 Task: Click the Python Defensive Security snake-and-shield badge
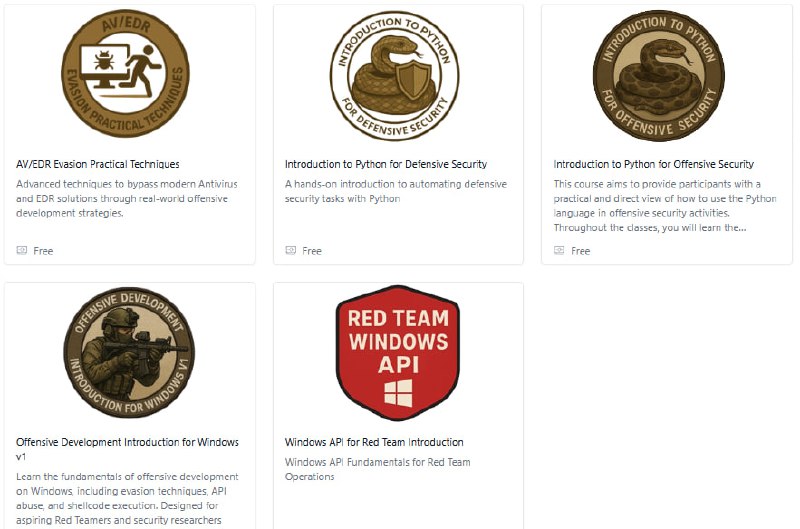(394, 75)
